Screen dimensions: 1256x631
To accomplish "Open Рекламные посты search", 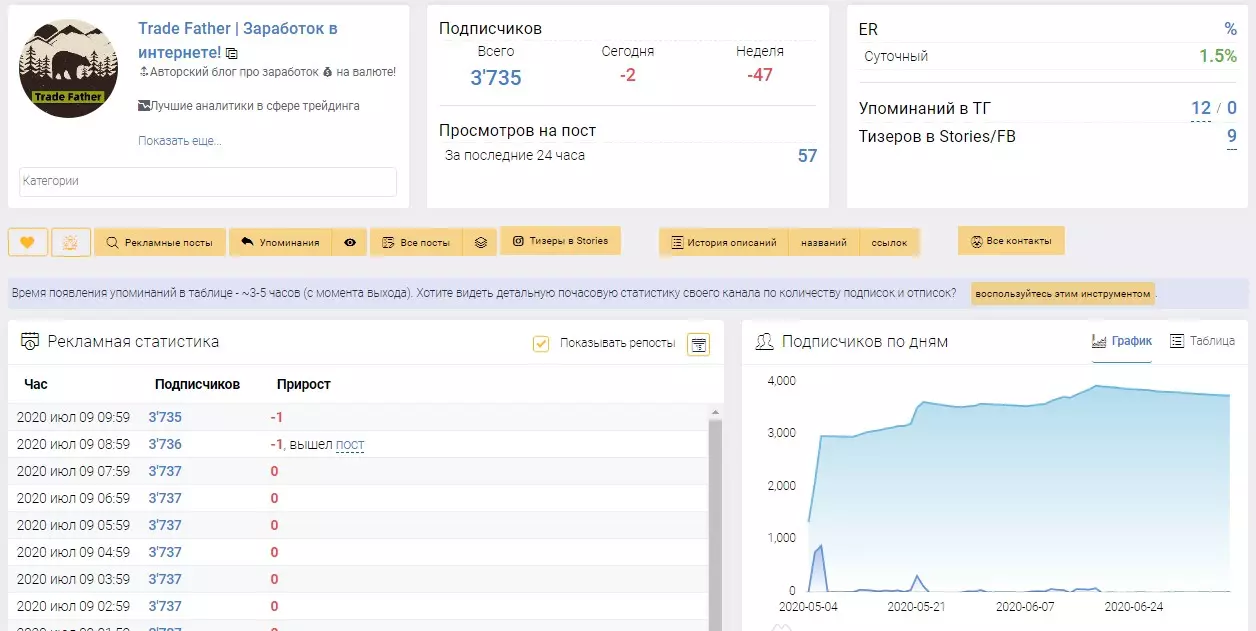I will coord(160,242).
